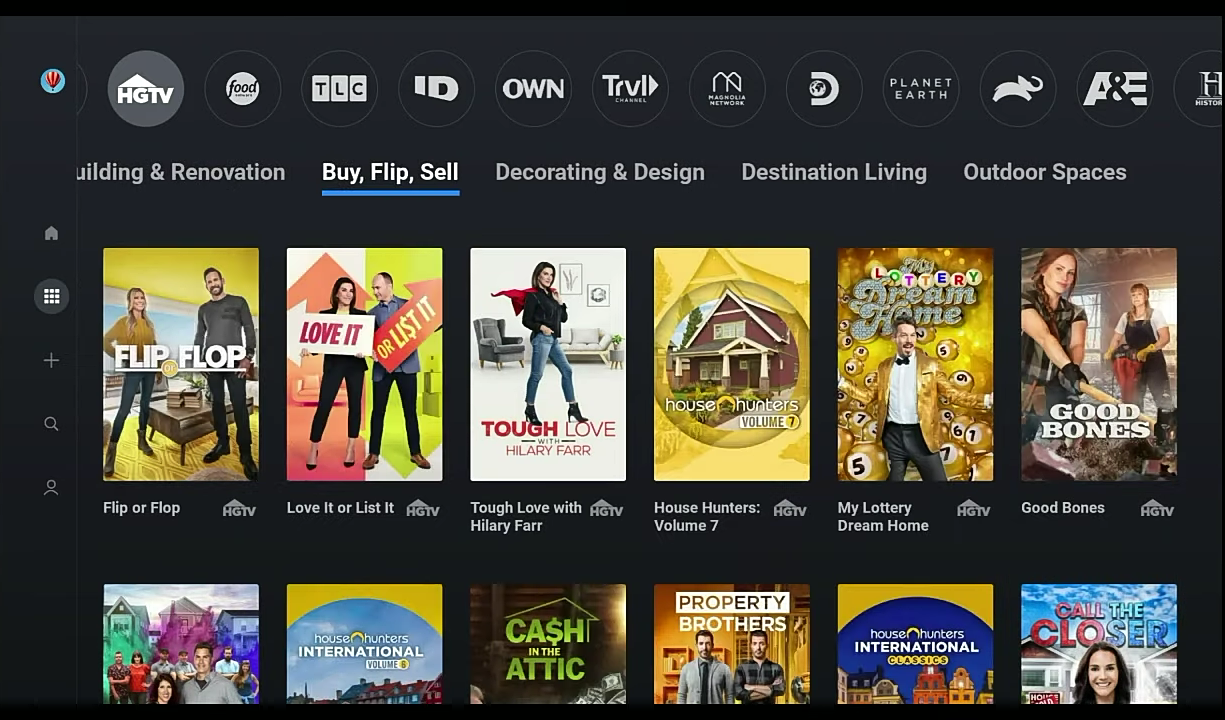Click HGTV badge beside House Hunters Volume 7
1225x720 pixels.
[790, 508]
